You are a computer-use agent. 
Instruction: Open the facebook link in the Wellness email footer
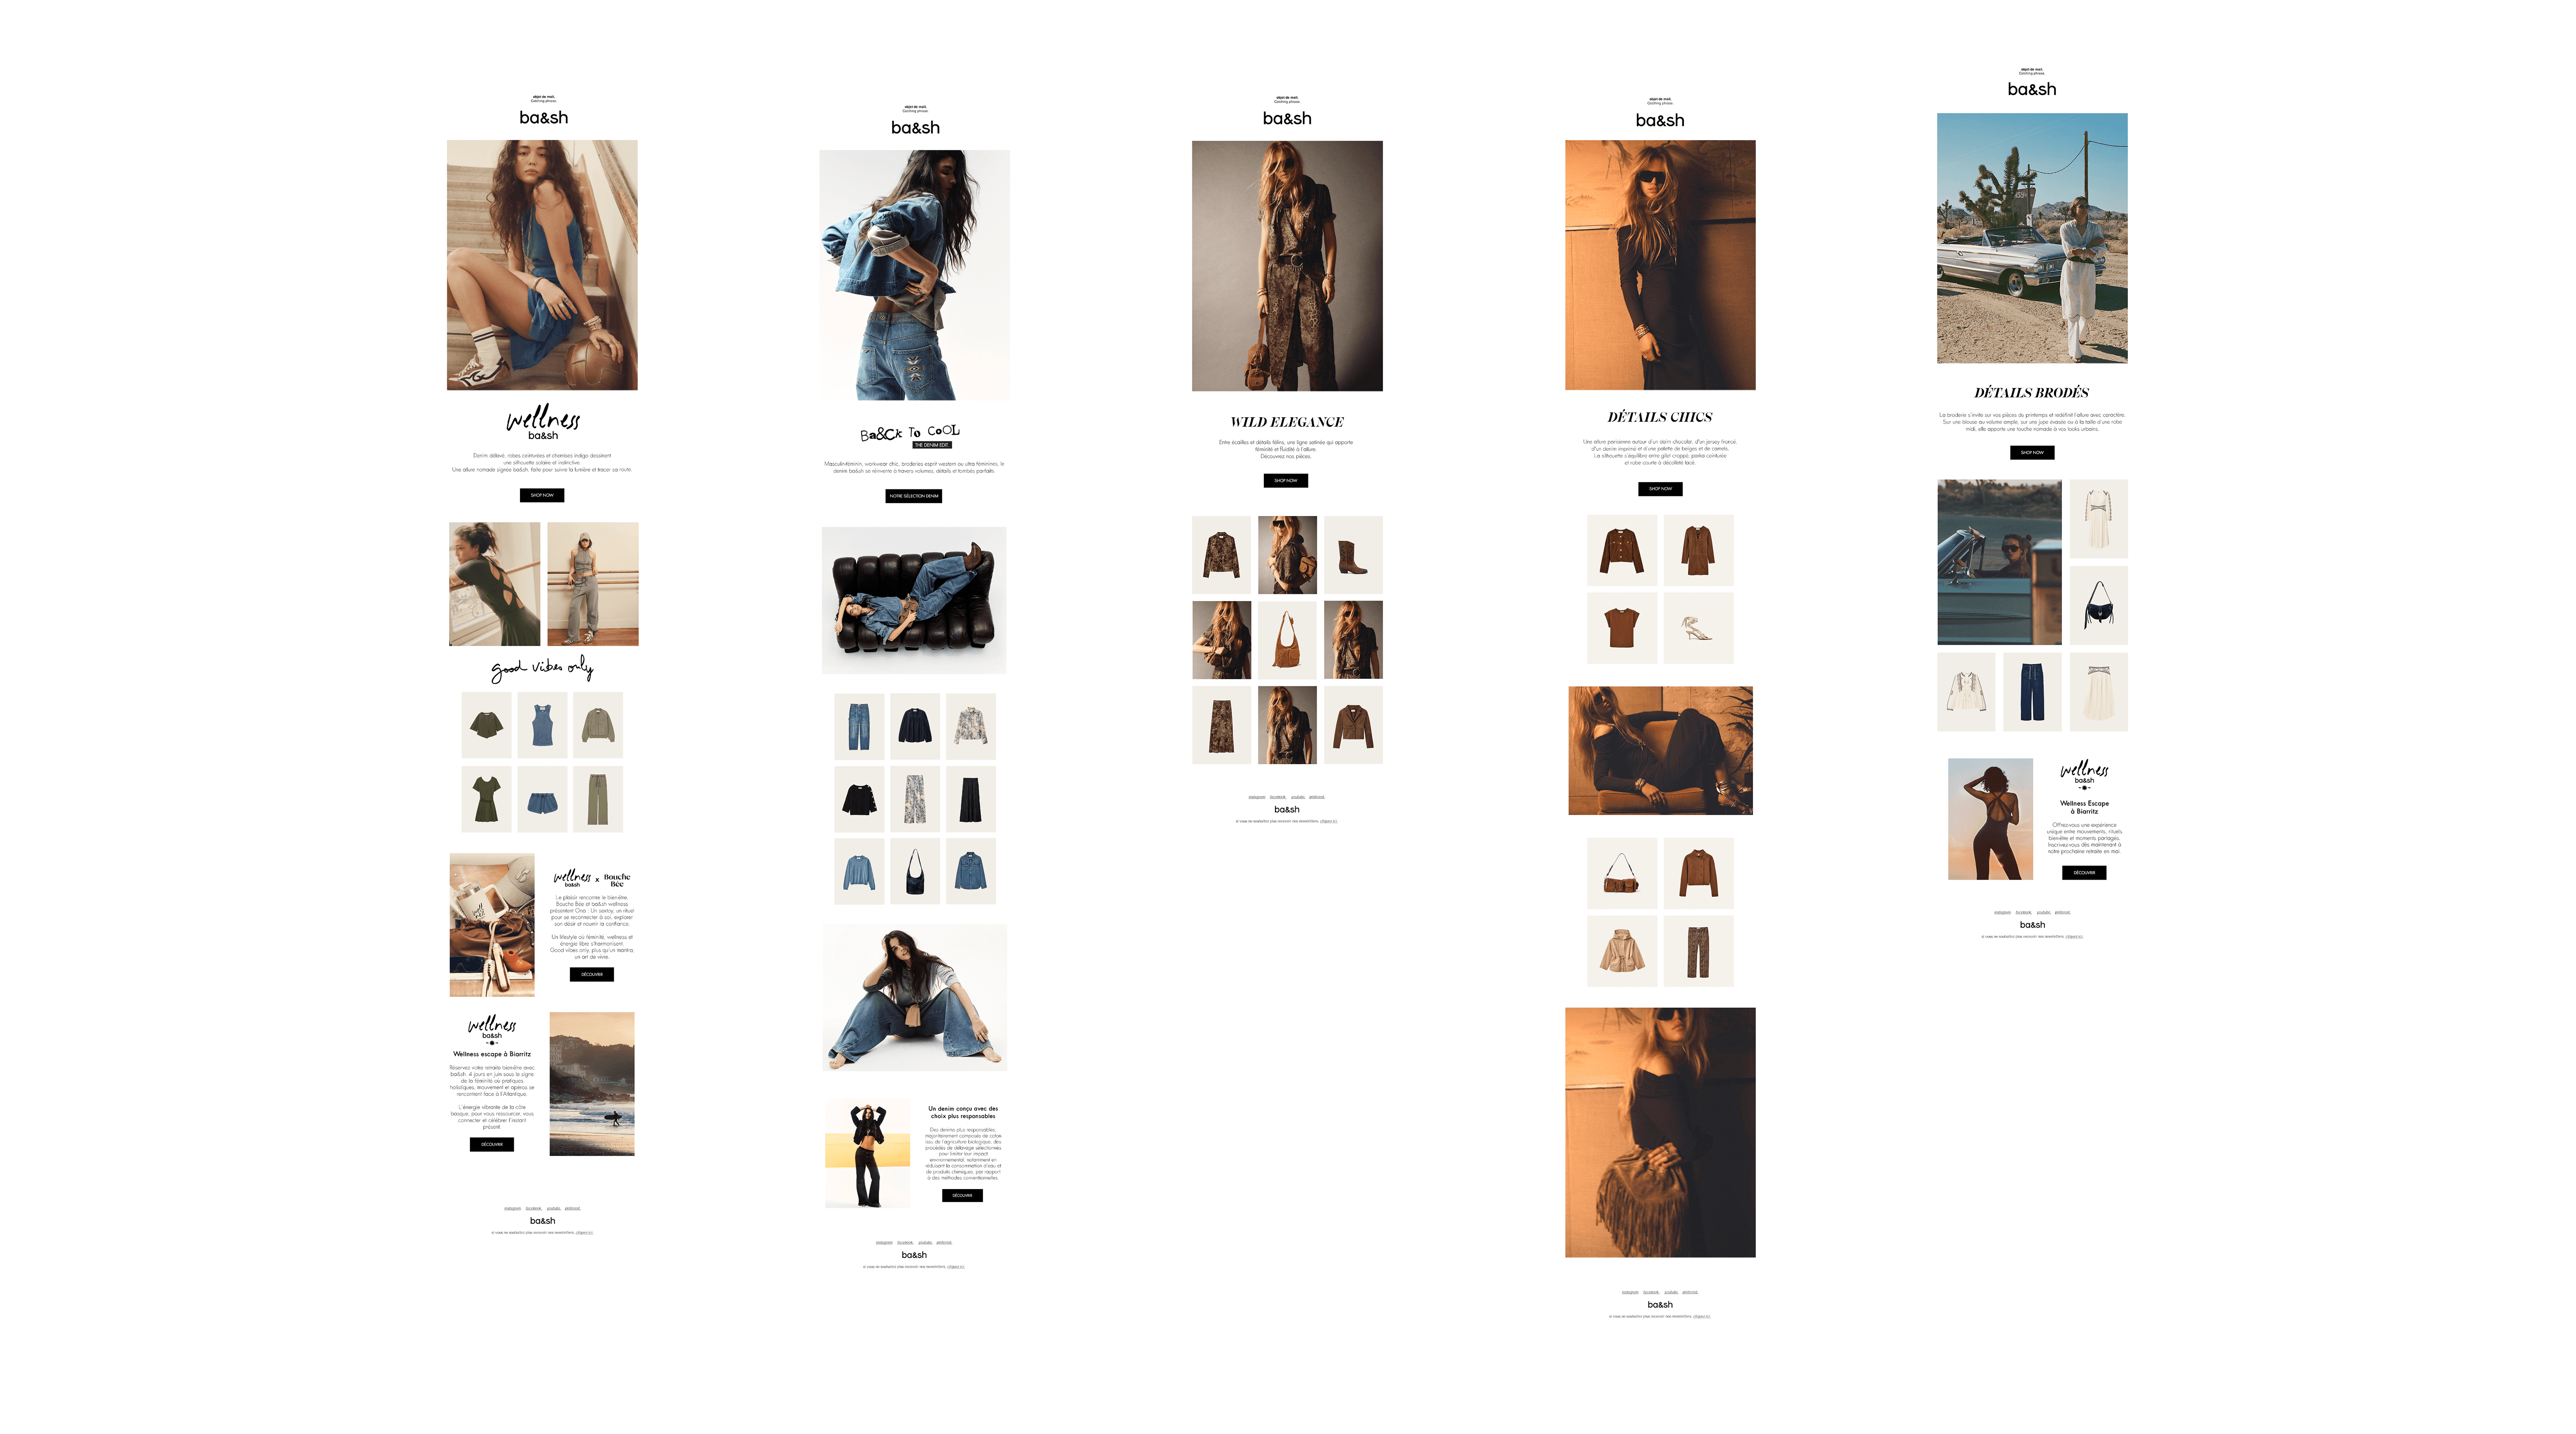[x=533, y=1208]
